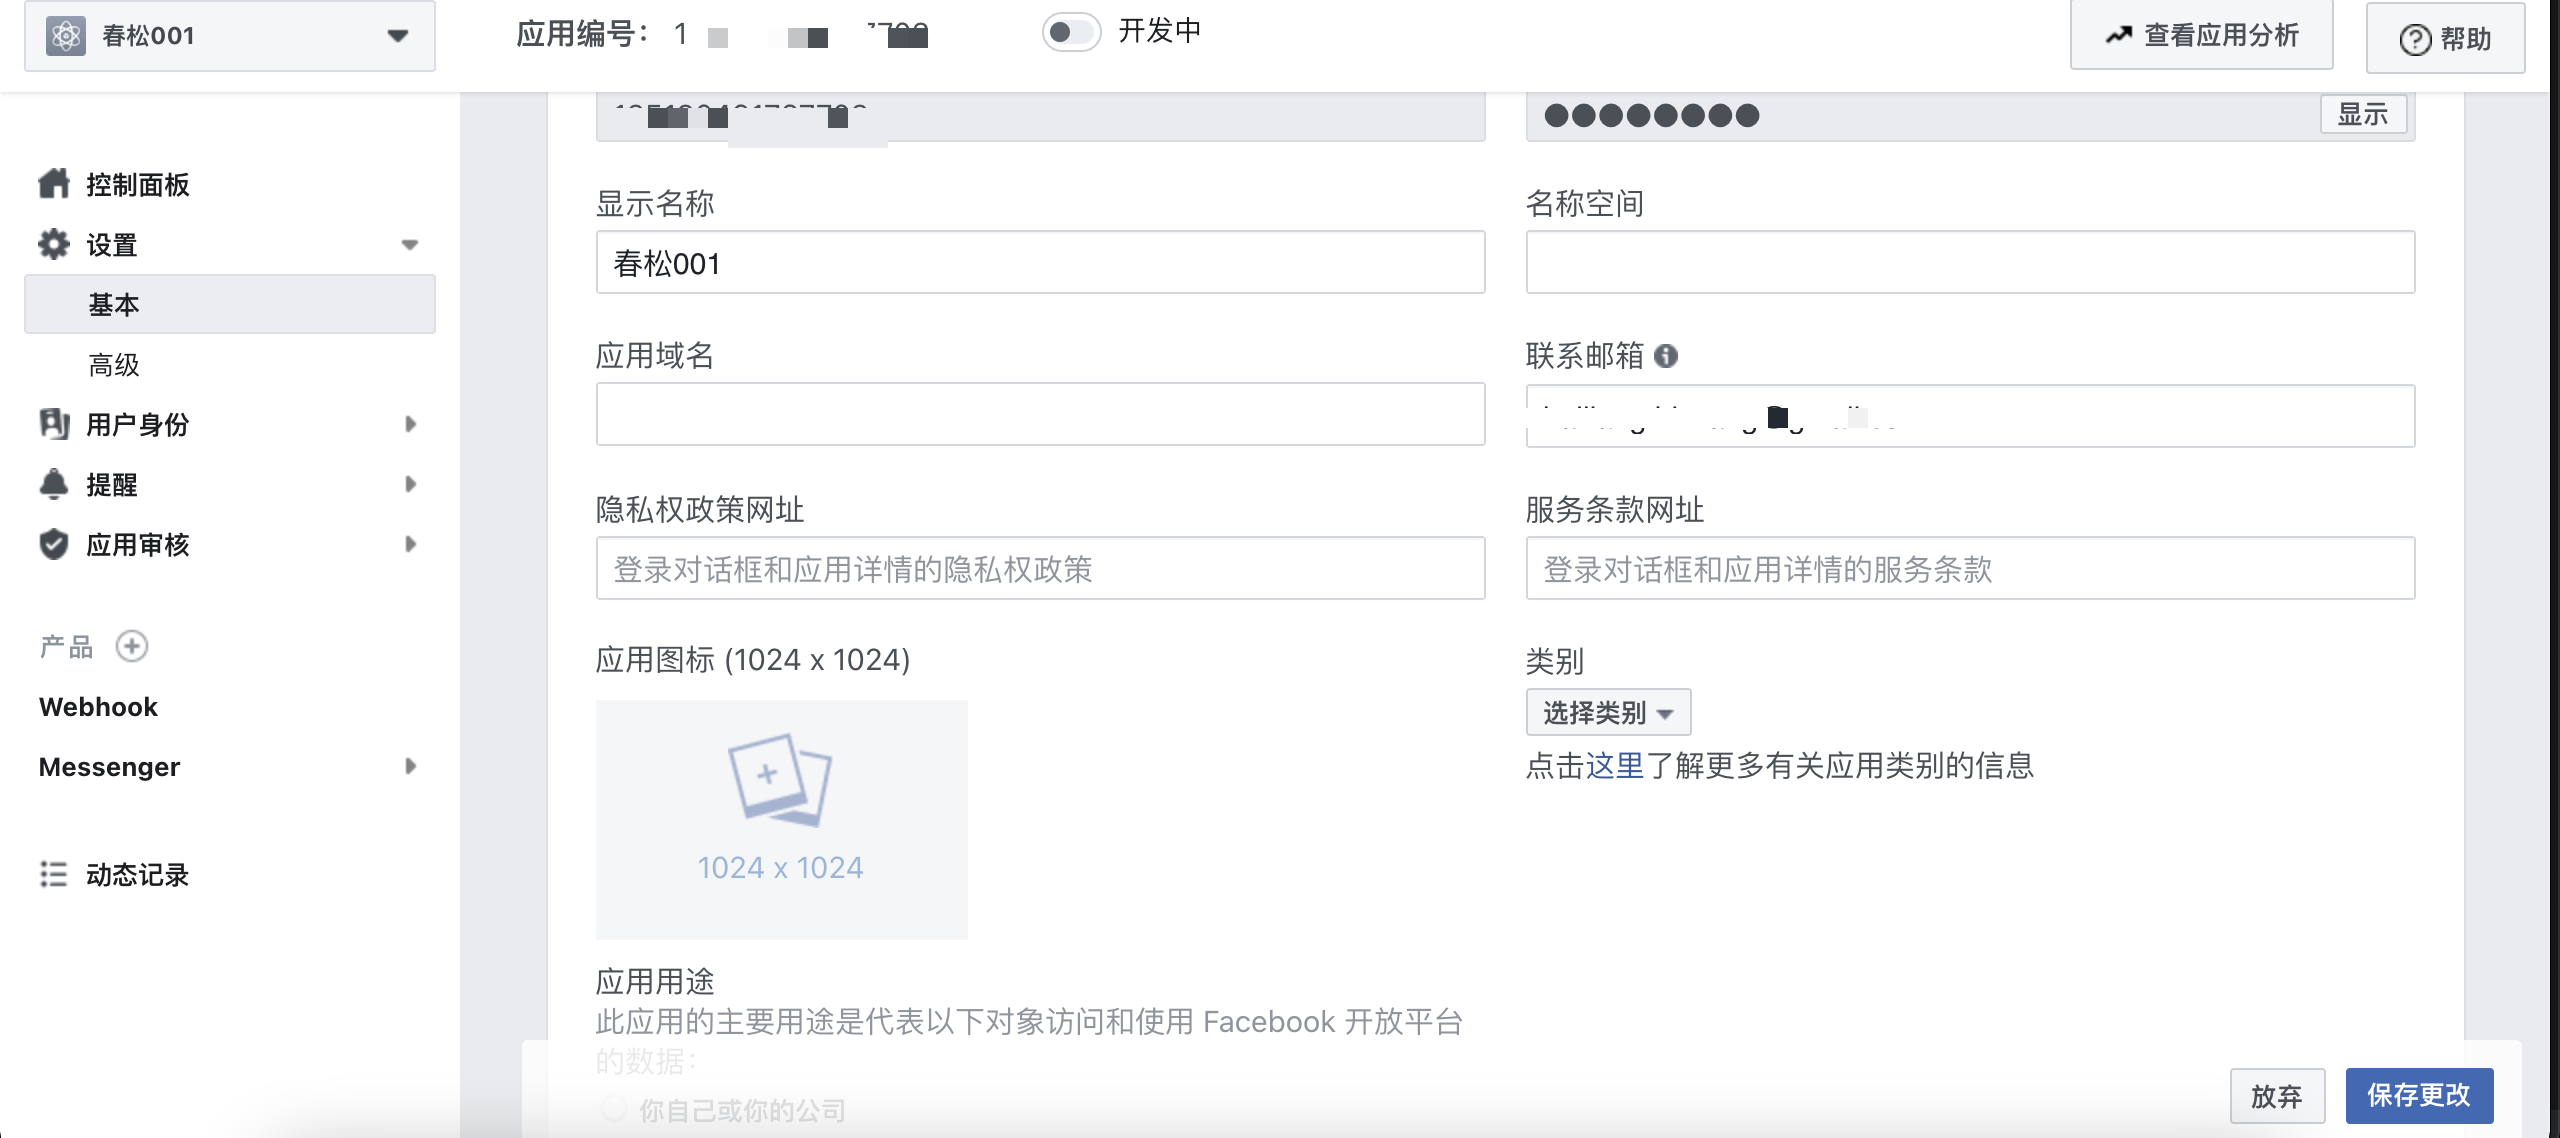Upload app icon via 1024 x 1024 placeholder
Screen dimensions: 2560x1138
click(x=781, y=820)
